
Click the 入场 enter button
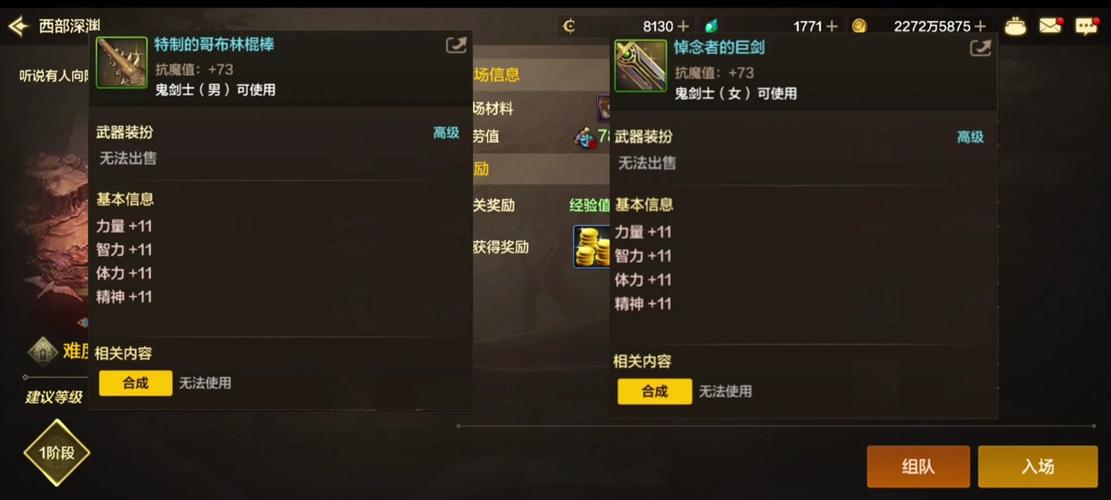[1038, 467]
